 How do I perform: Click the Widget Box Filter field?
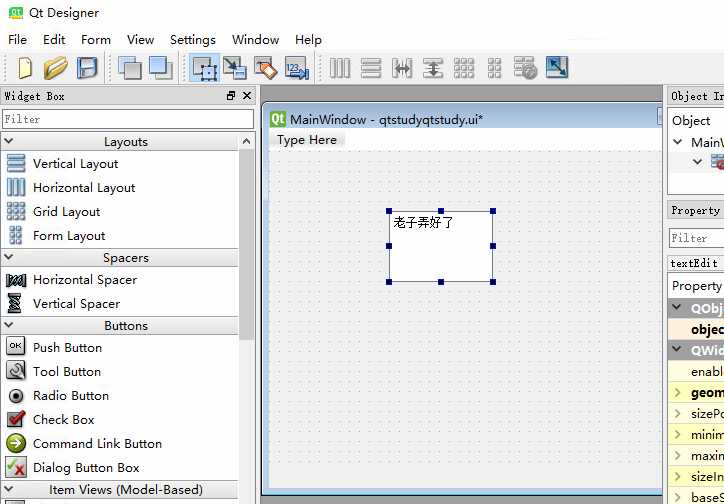128,119
